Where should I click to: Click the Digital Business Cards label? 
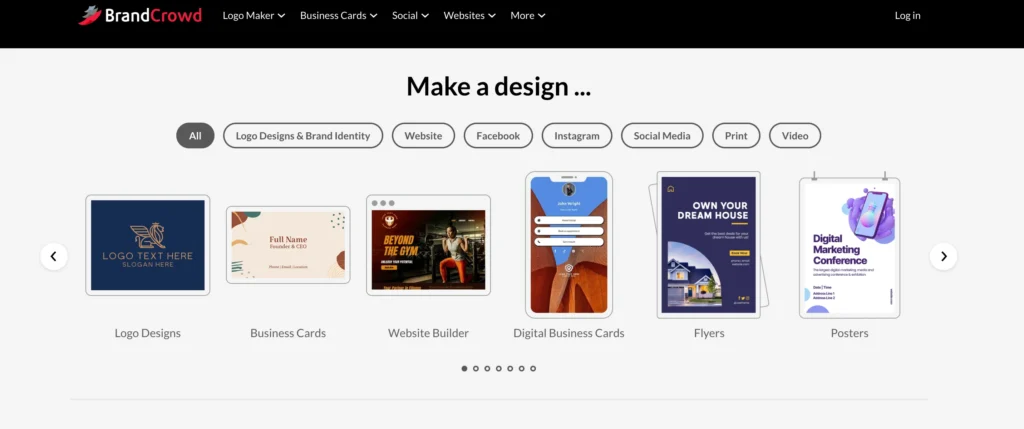[569, 333]
